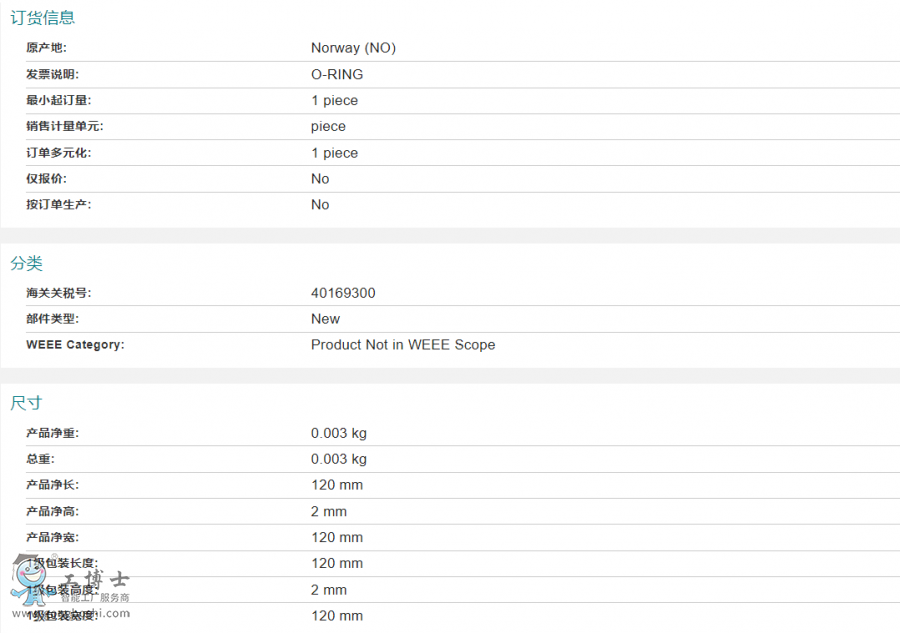Click the 尺寸 section header
This screenshot has height=633, width=900.
pyautogui.click(x=26, y=403)
